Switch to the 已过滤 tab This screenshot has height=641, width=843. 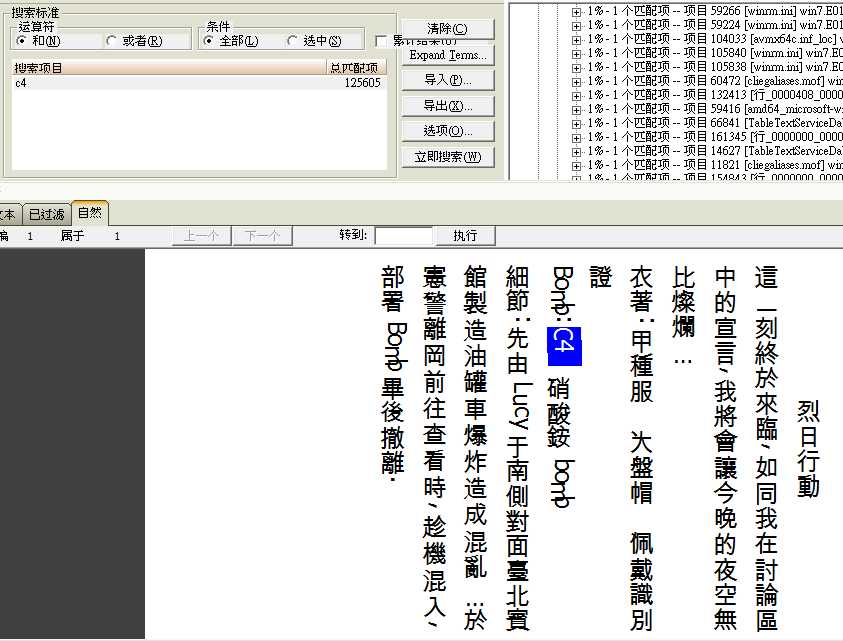pos(47,215)
